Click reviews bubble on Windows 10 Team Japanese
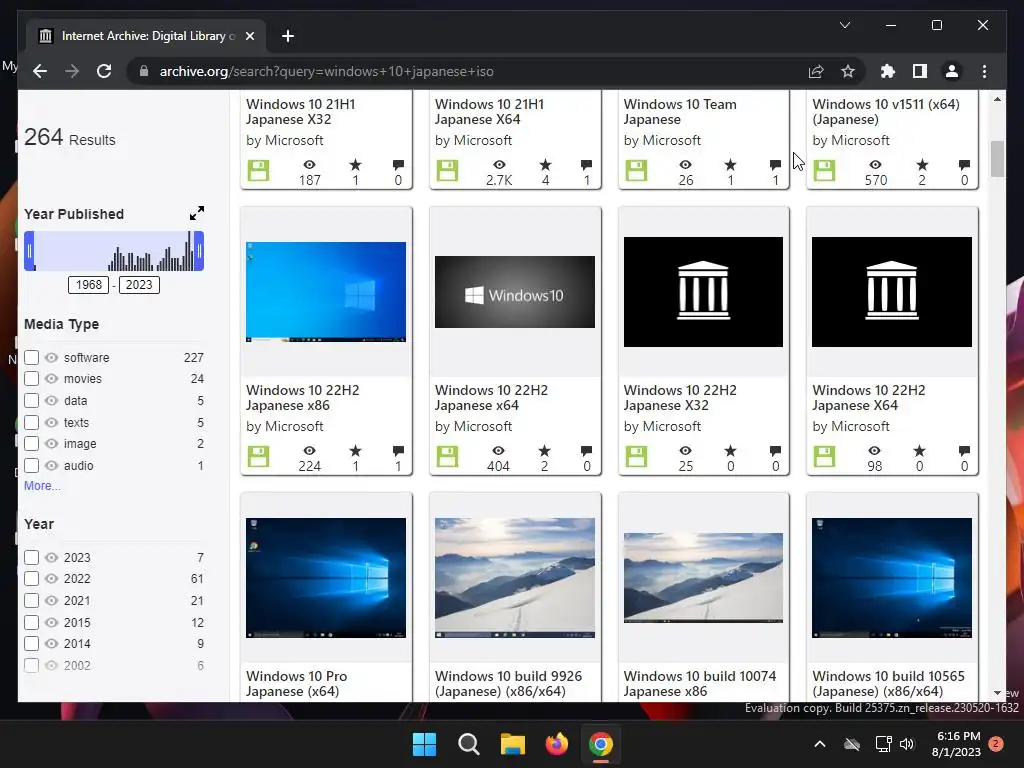The height and width of the screenshot is (768, 1024). (775, 165)
